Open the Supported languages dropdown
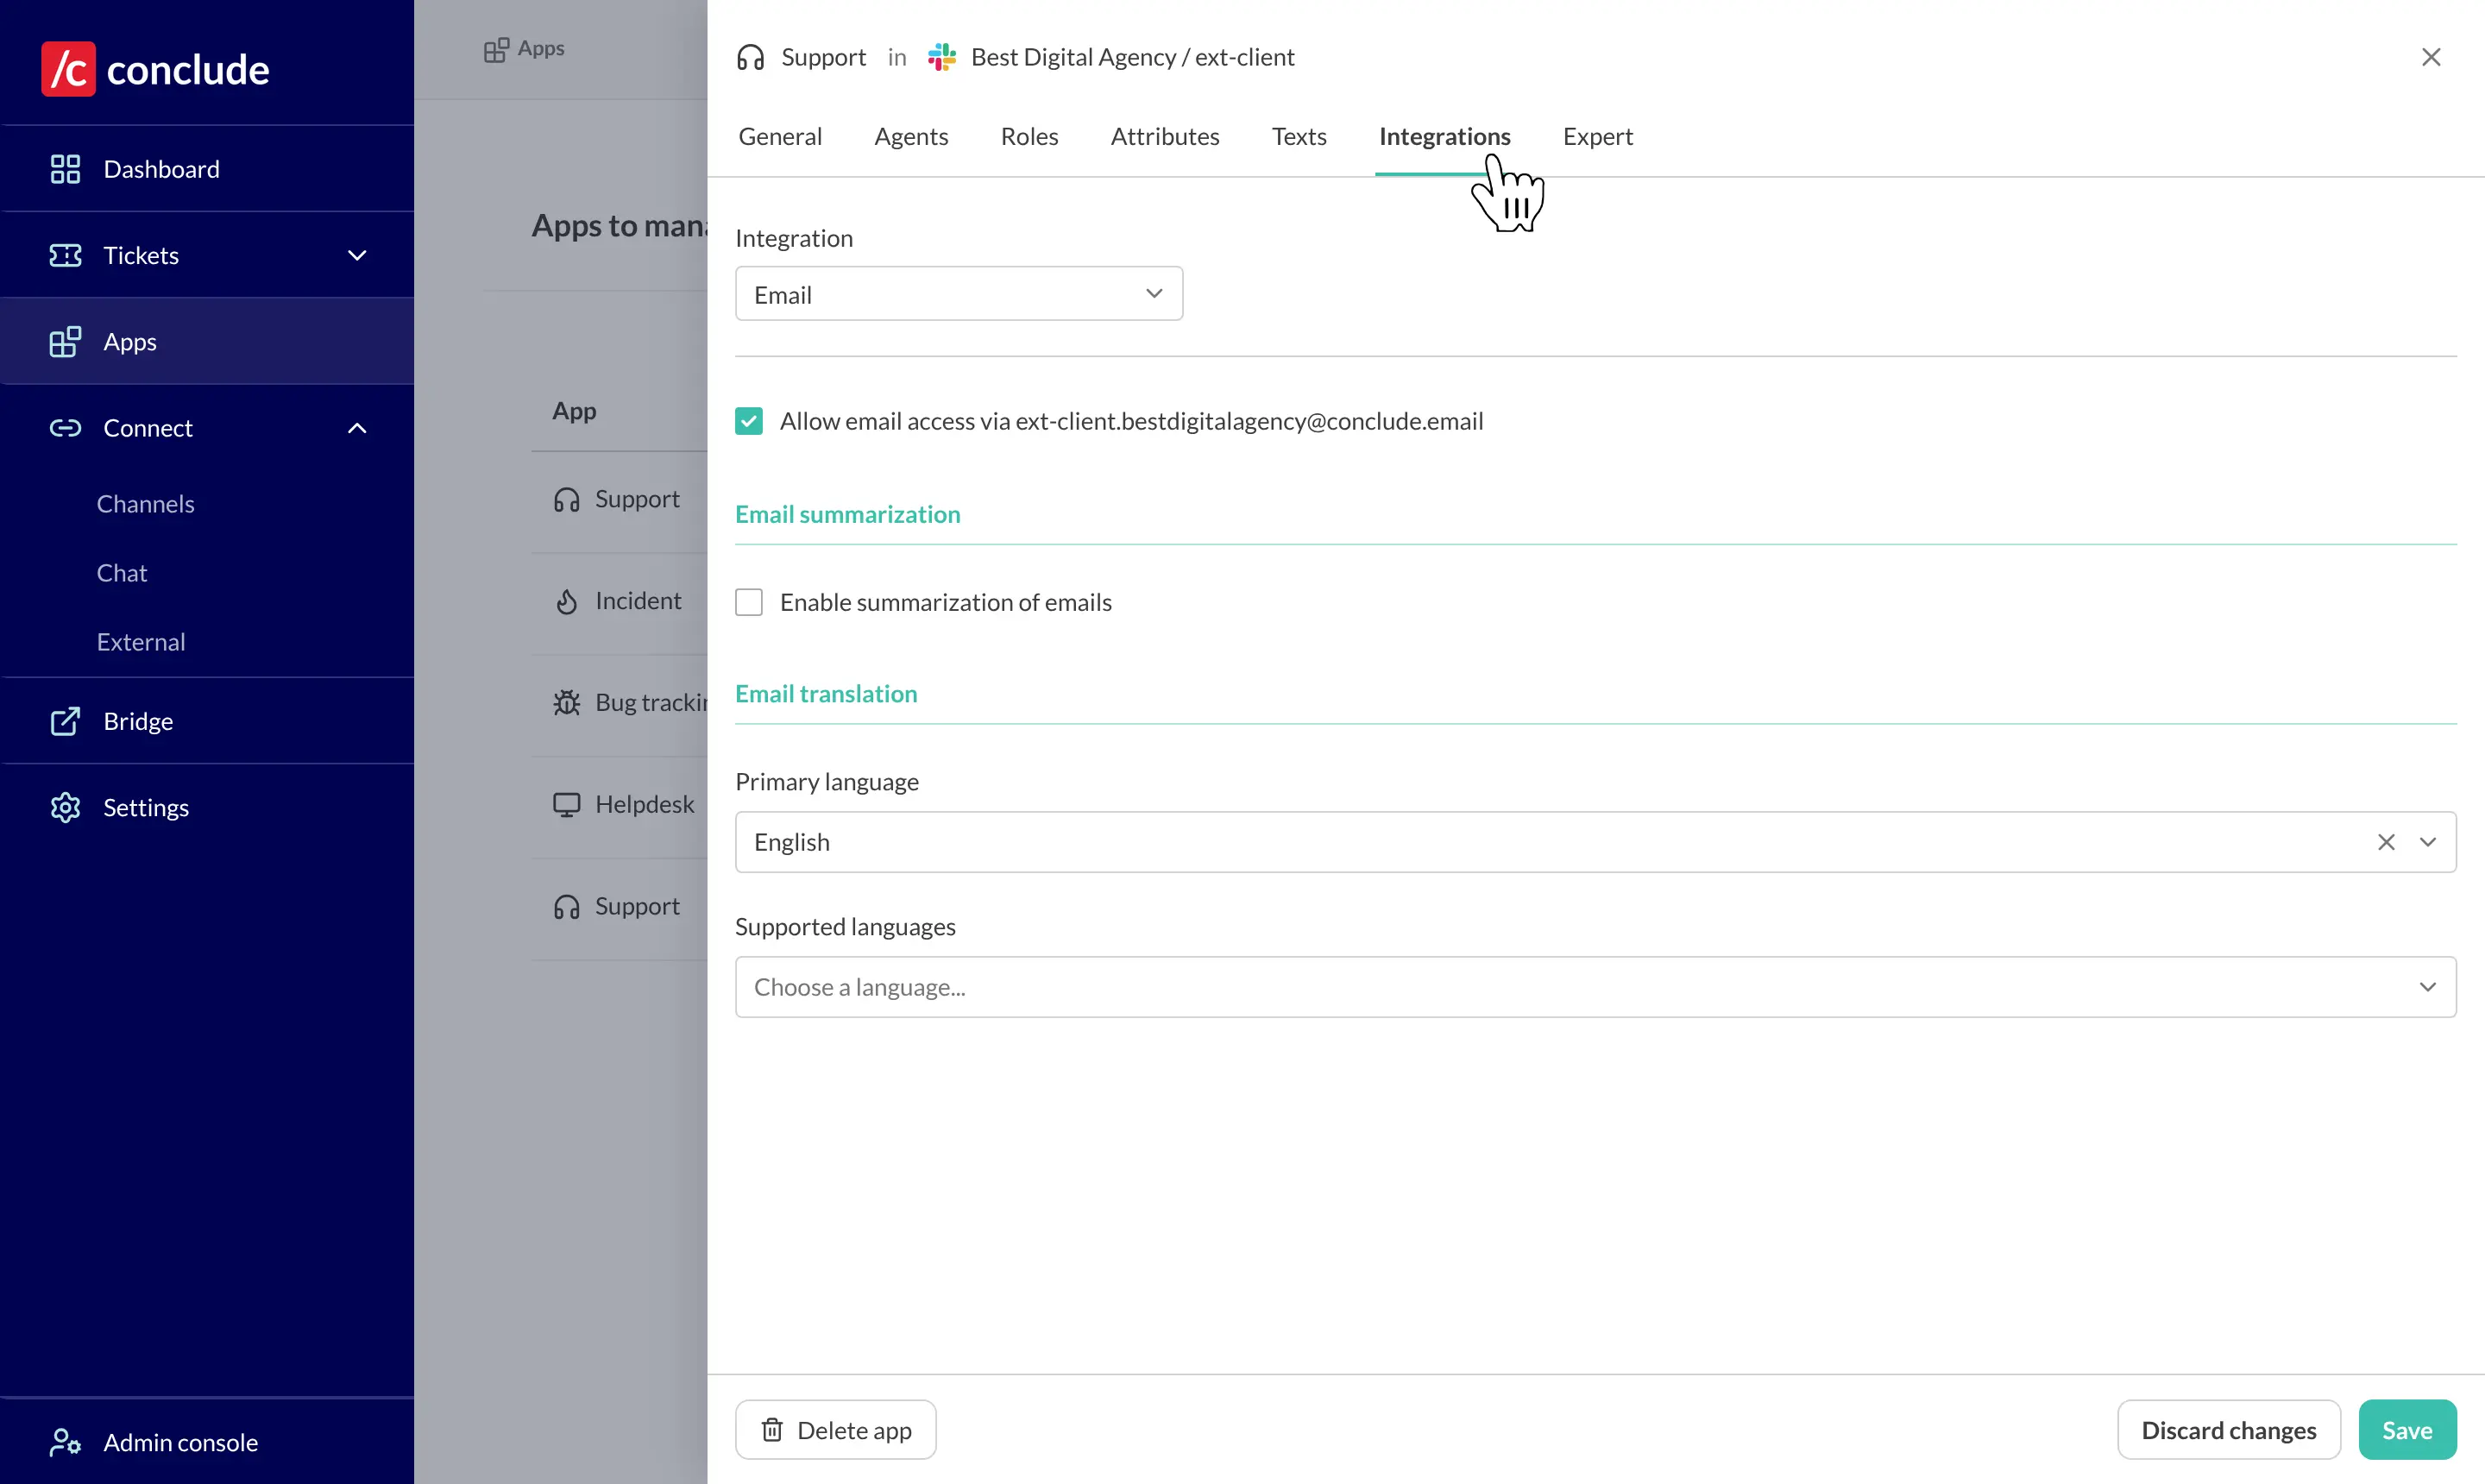Viewport: 2485px width, 1484px height. [x=1595, y=987]
